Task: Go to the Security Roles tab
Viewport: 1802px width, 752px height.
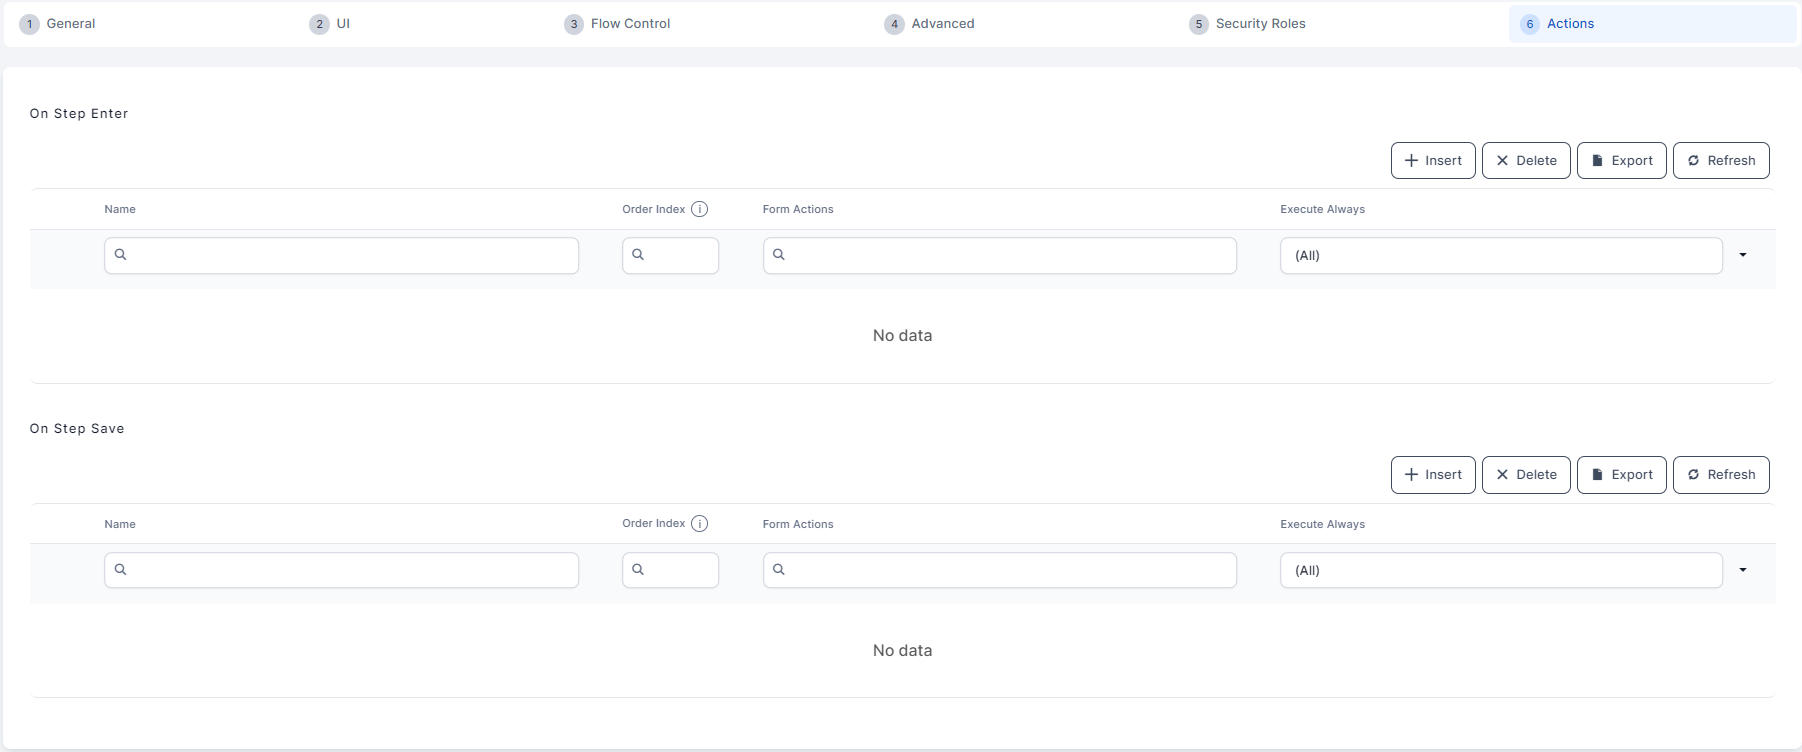Action: tap(1259, 24)
